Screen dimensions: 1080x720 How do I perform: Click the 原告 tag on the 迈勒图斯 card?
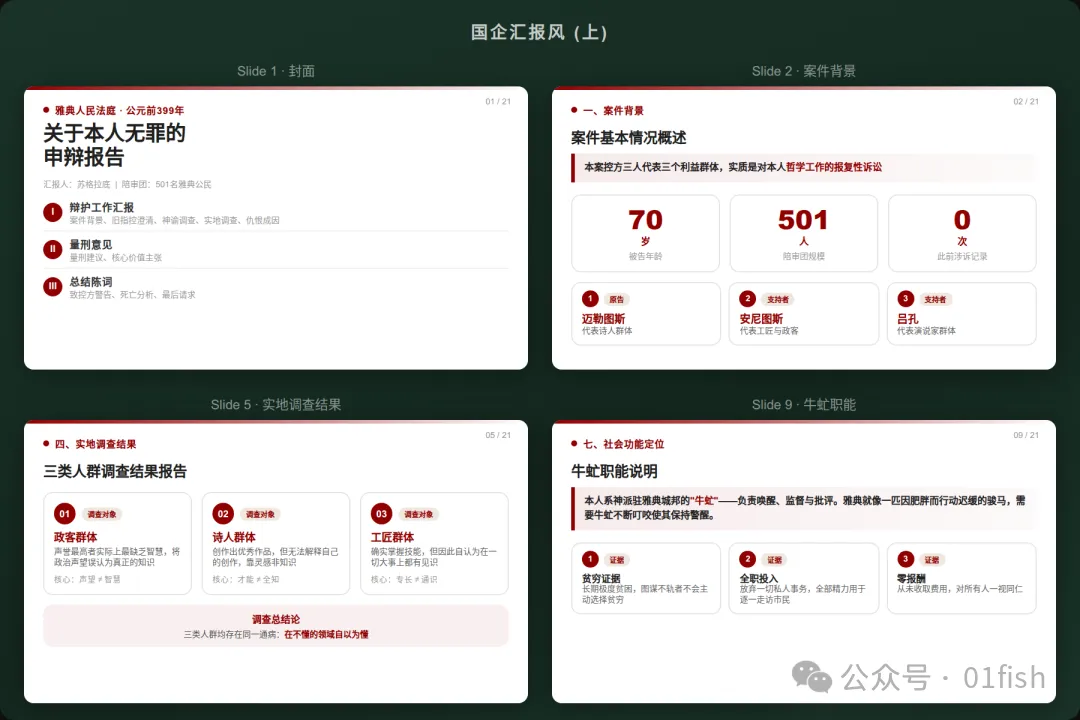pos(617,299)
